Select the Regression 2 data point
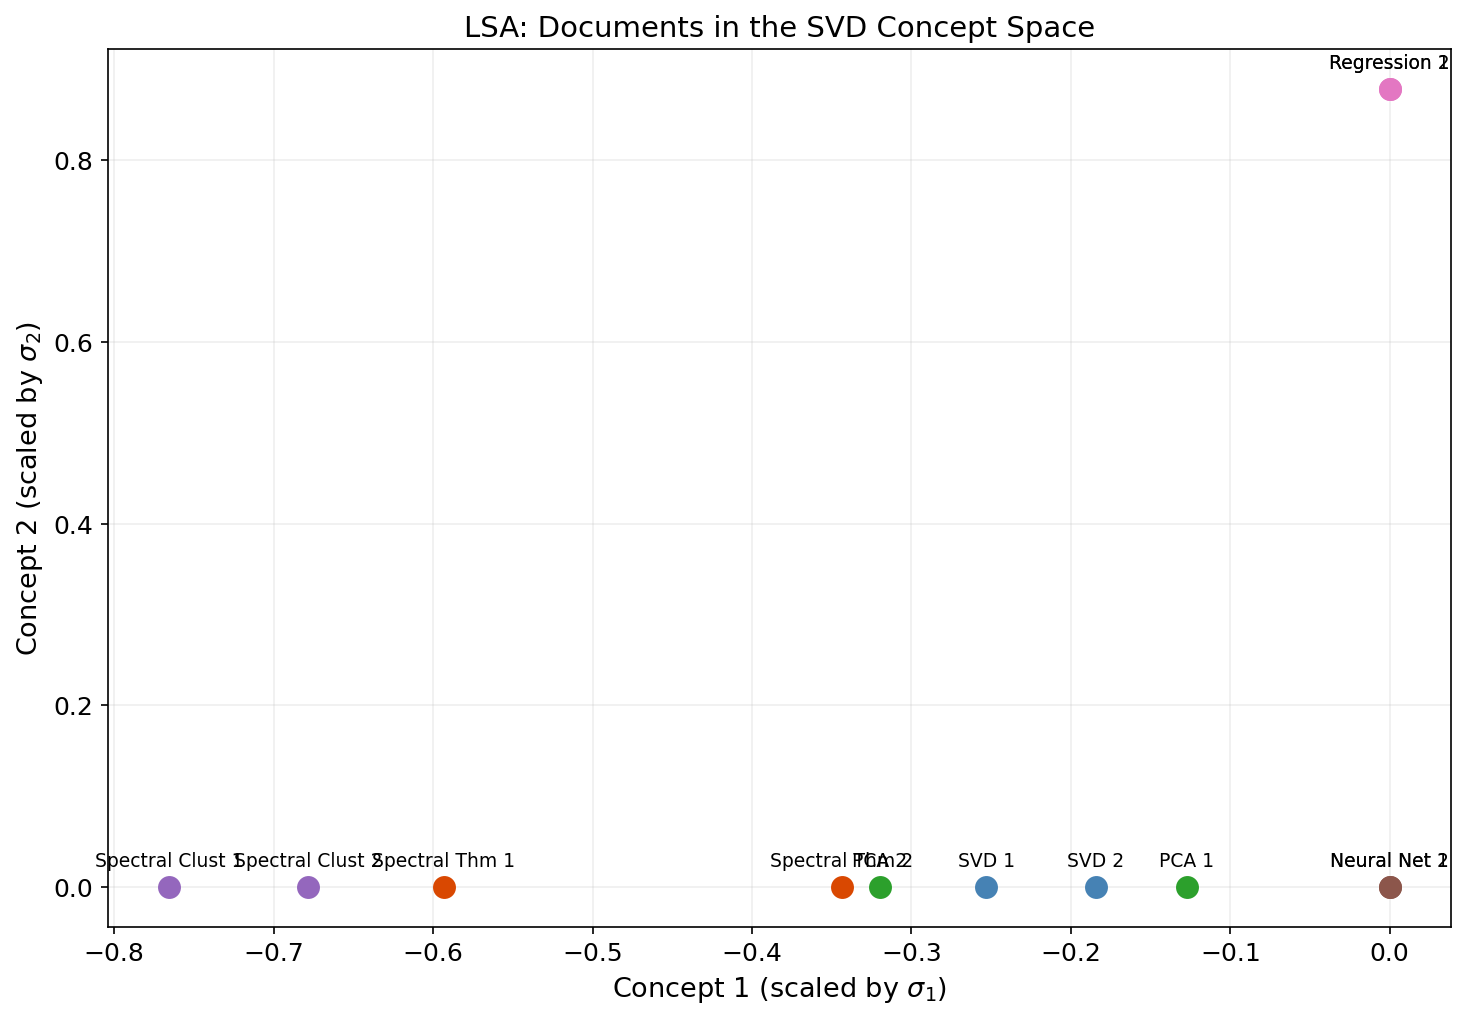 click(1390, 89)
